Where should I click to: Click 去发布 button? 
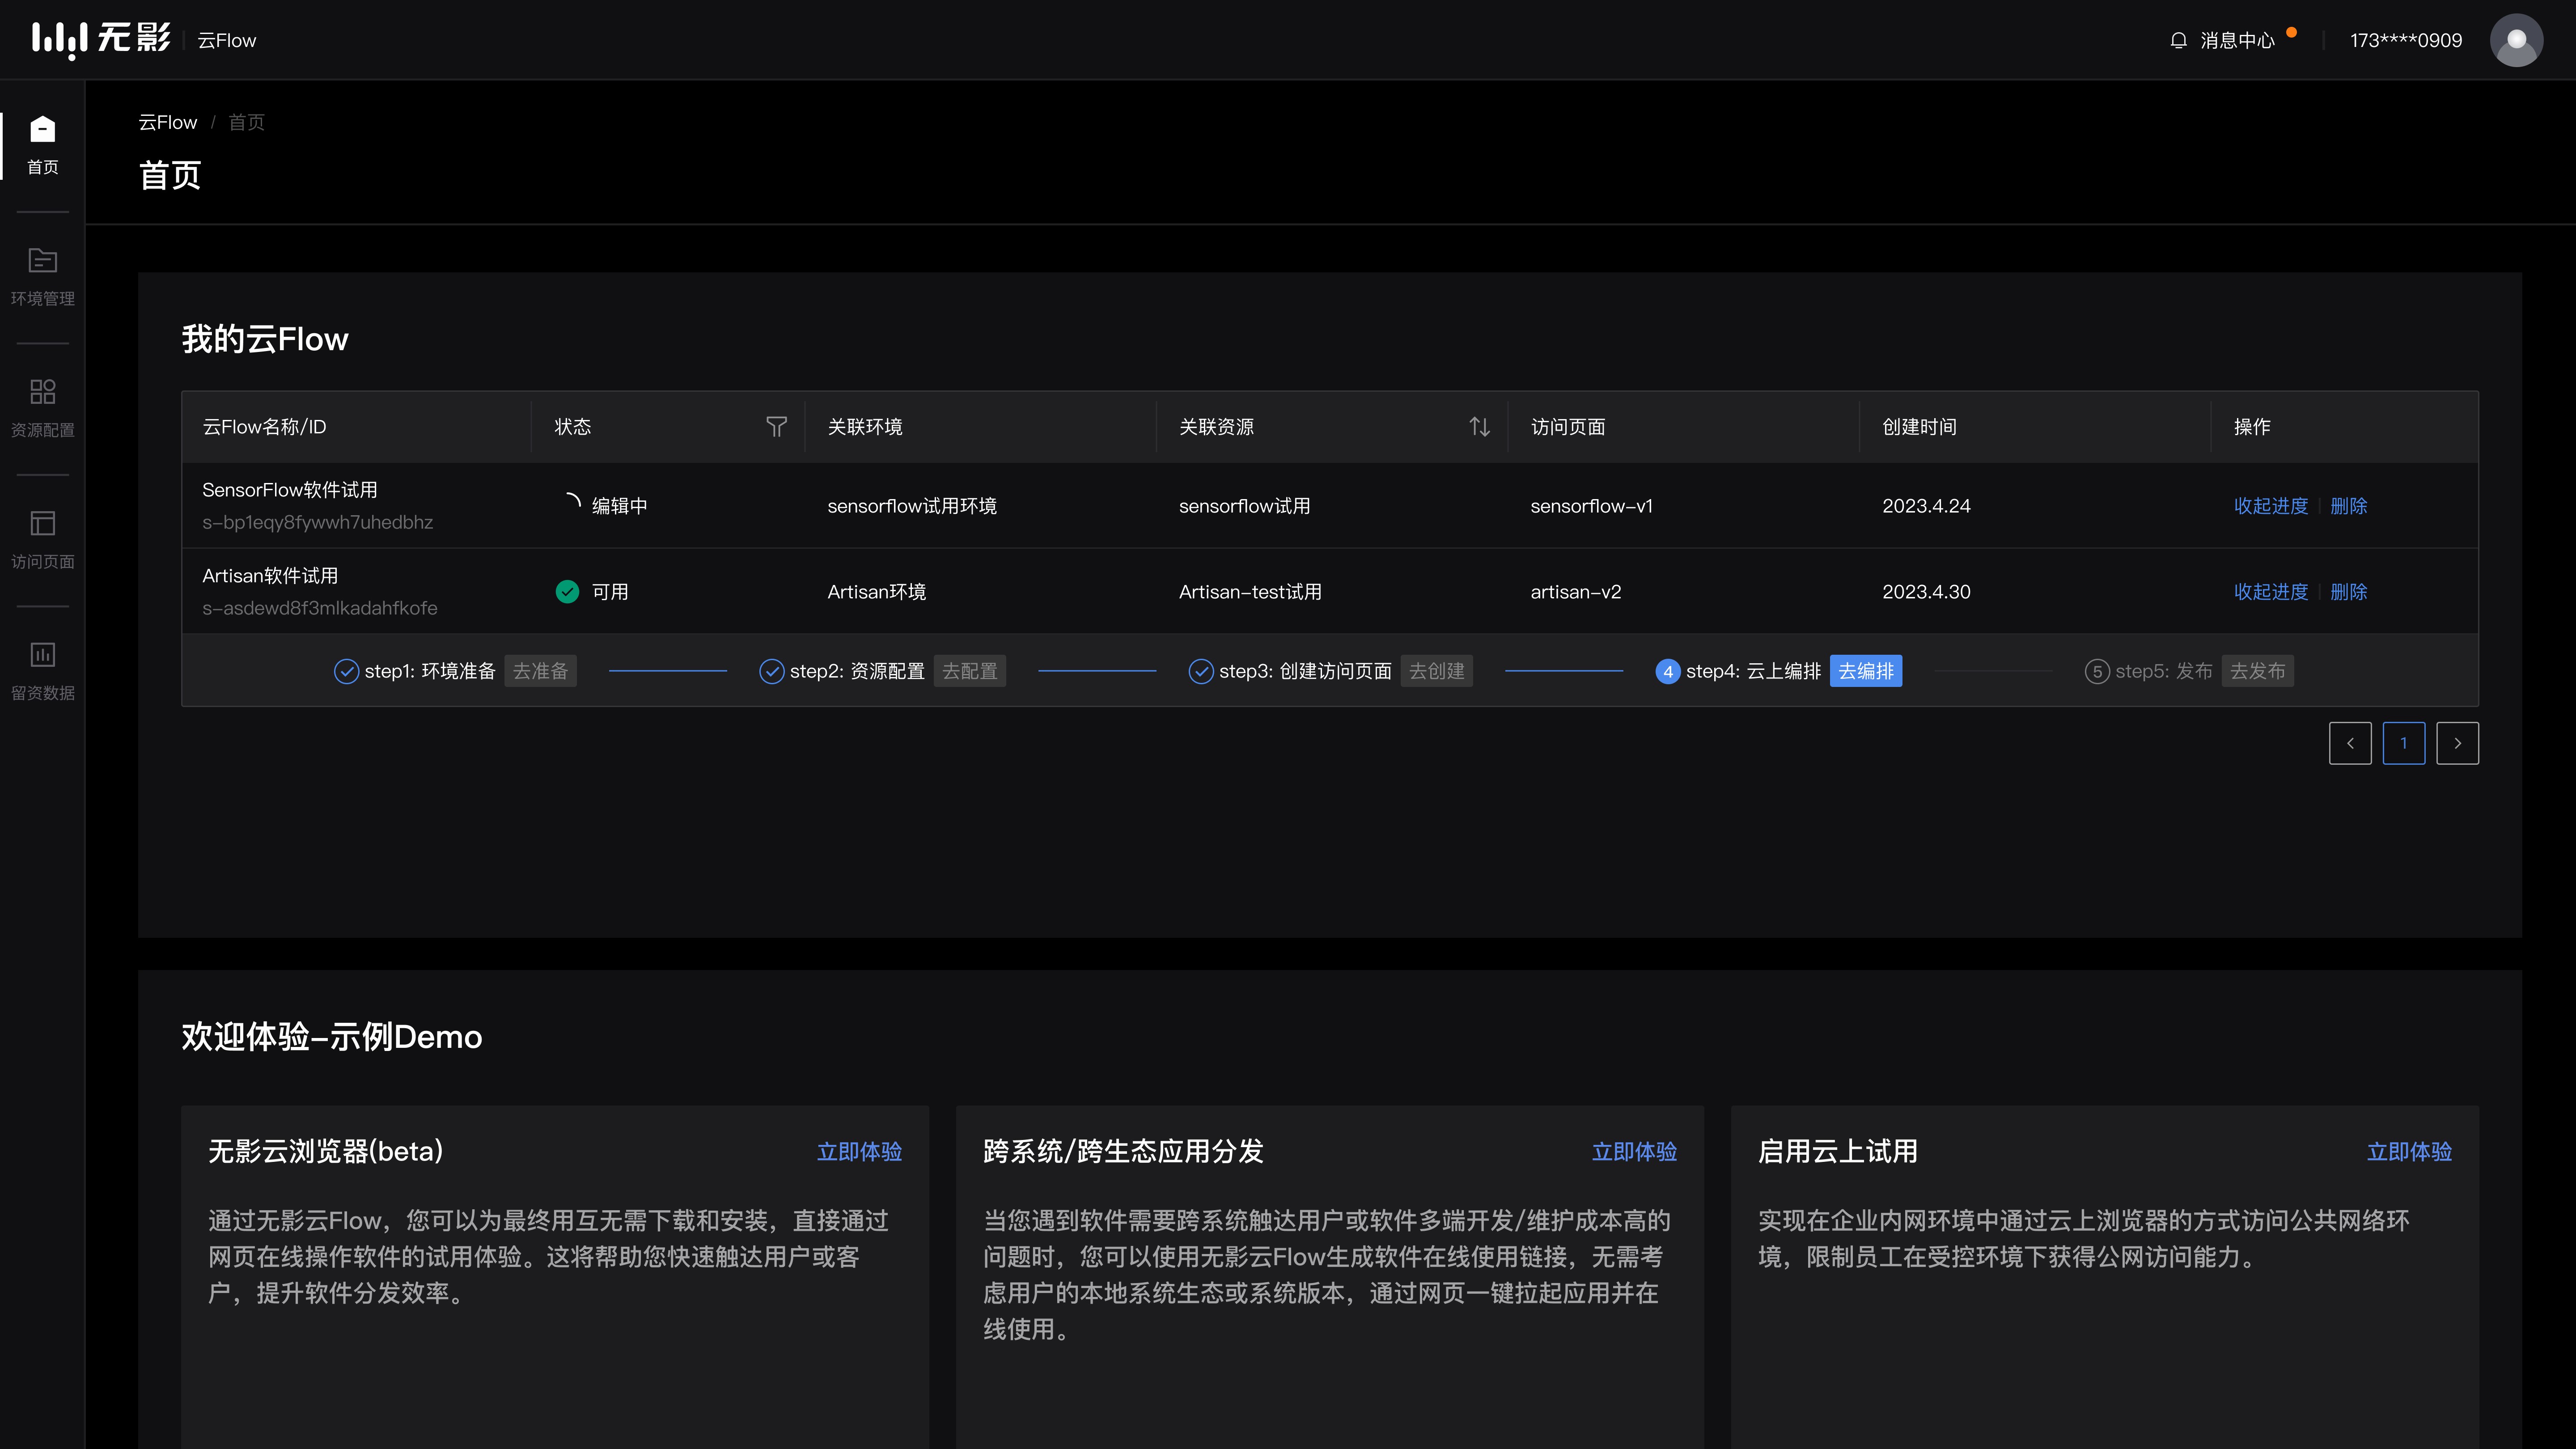2258,671
